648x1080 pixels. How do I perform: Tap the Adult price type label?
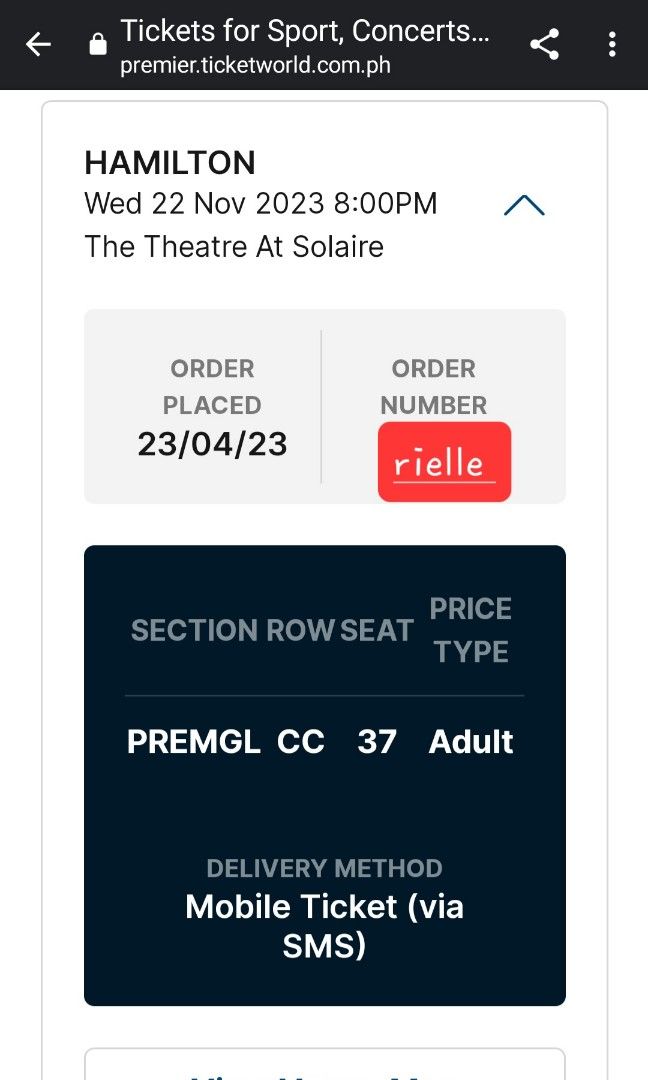pyautogui.click(x=471, y=741)
